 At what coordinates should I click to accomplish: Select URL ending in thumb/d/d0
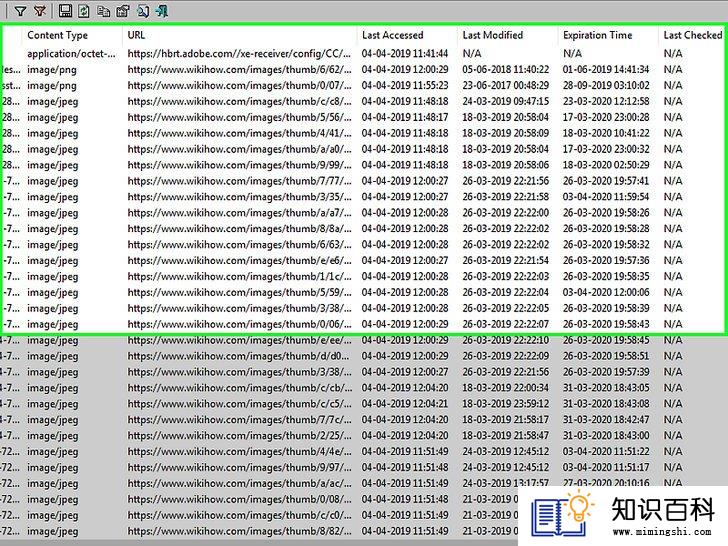click(239, 356)
